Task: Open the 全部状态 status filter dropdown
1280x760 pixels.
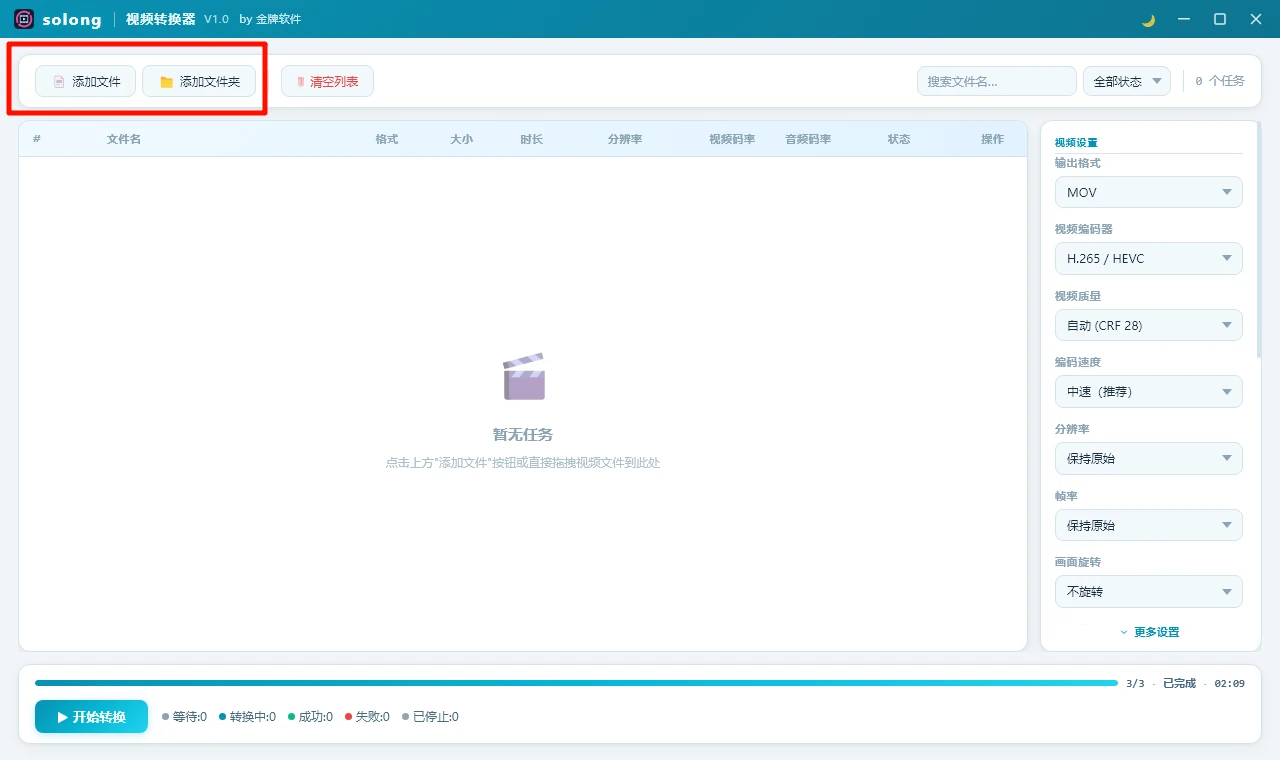Action: (1126, 81)
